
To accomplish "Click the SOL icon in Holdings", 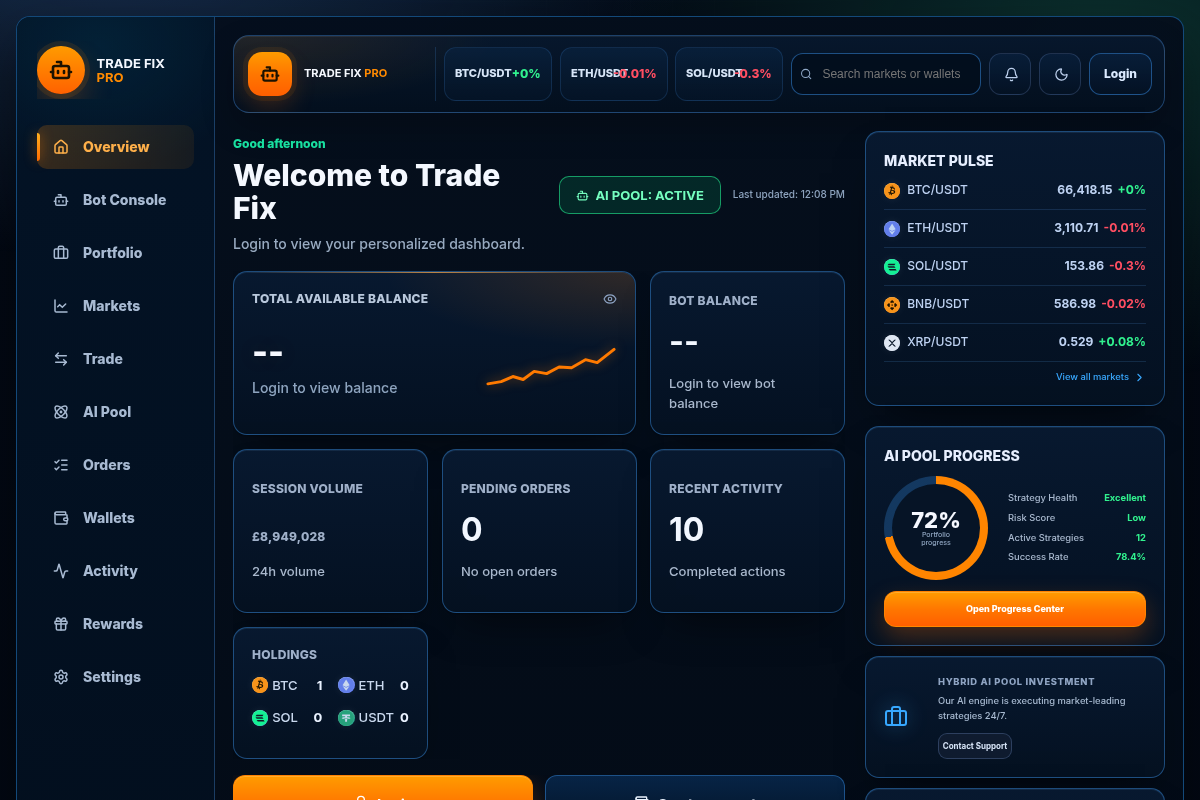I will (x=260, y=717).
